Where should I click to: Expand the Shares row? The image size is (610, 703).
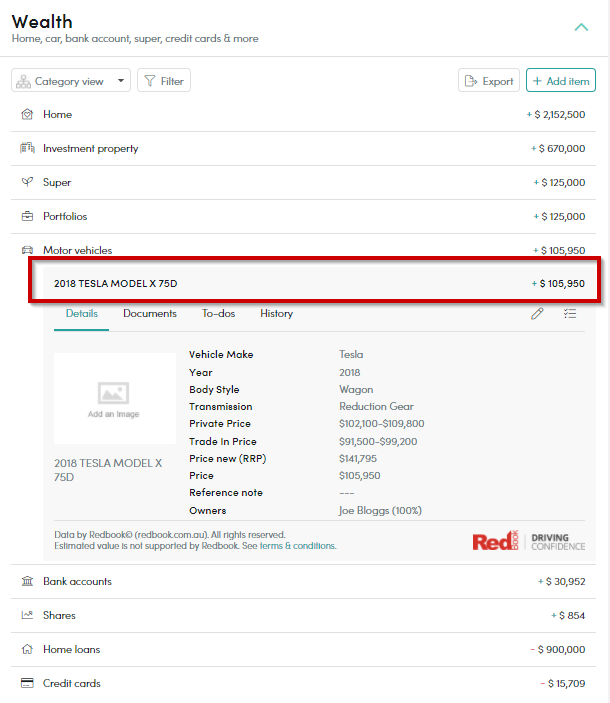click(x=303, y=616)
